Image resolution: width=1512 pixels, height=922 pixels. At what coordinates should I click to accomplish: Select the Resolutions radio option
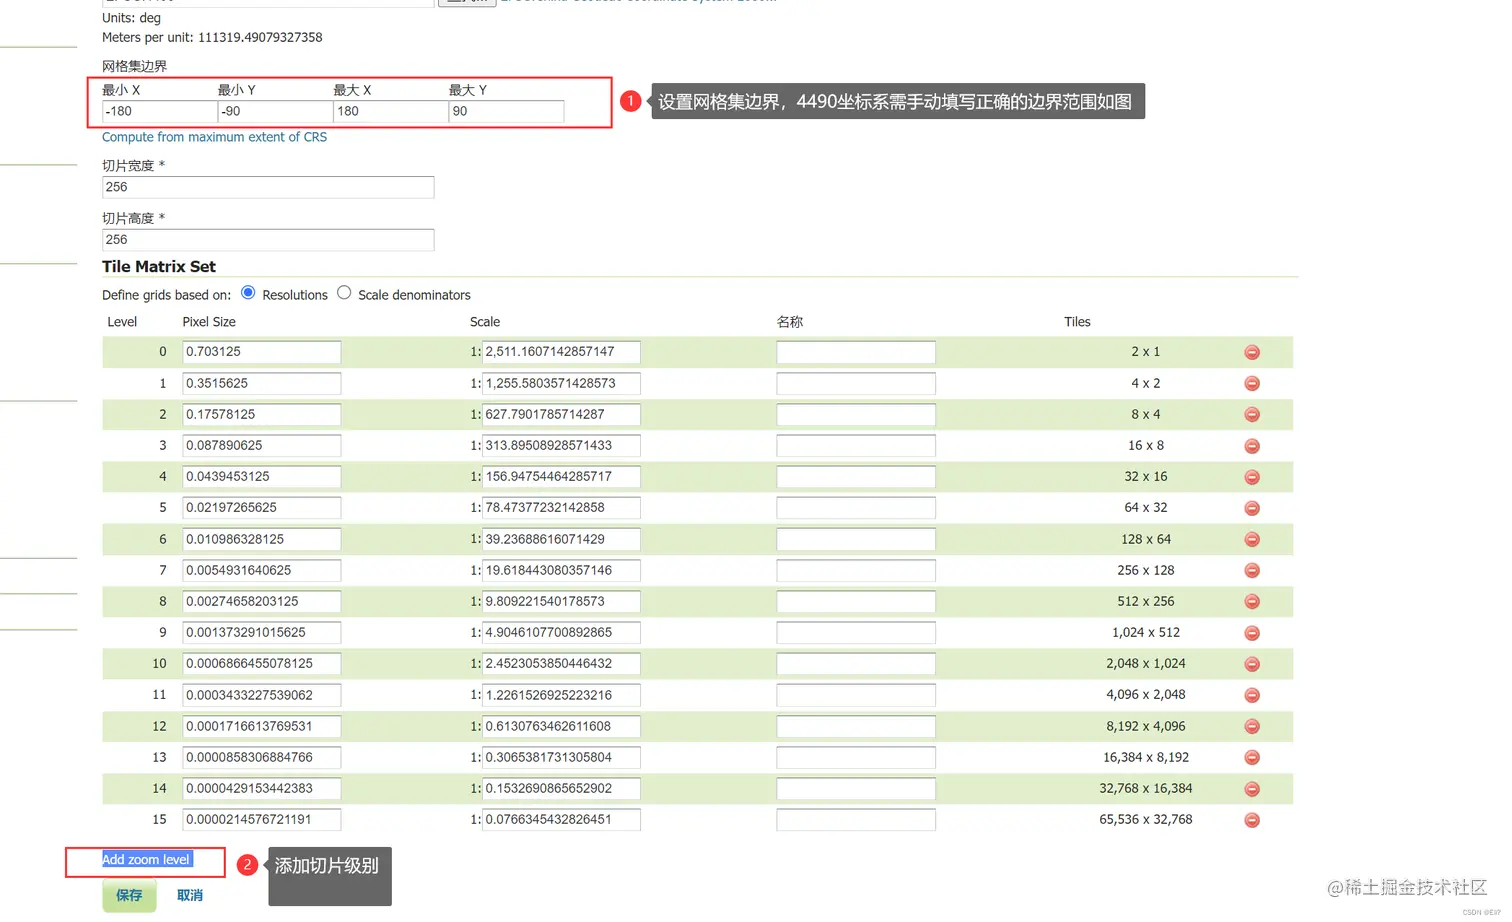tap(248, 293)
